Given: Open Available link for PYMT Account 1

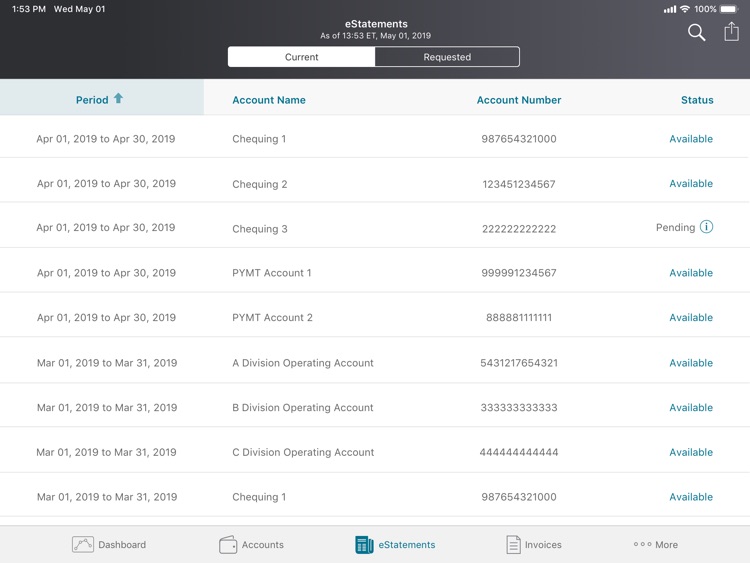Looking at the screenshot, I should point(691,273).
